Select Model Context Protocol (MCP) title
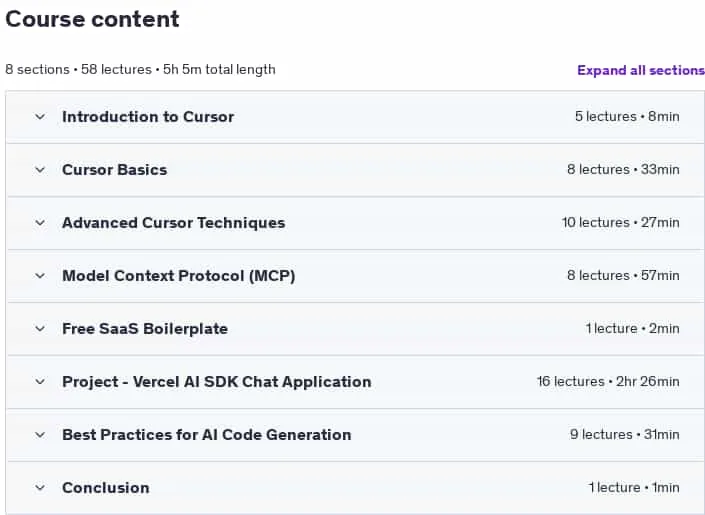This screenshot has width=705, height=515. click(178, 276)
